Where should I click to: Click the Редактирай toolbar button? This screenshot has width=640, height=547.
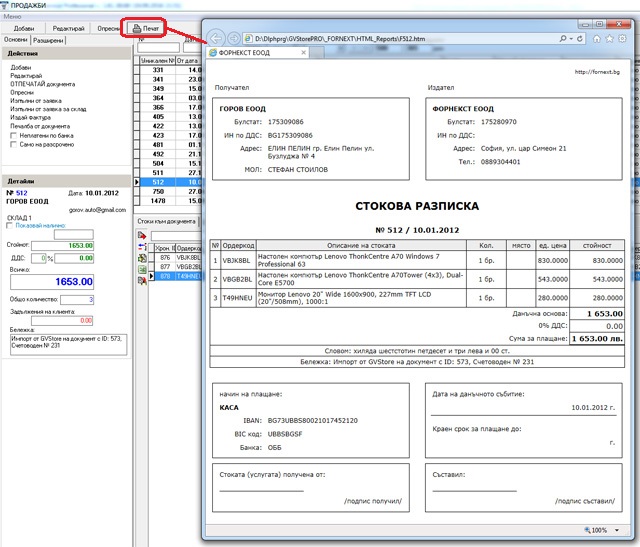(x=68, y=28)
